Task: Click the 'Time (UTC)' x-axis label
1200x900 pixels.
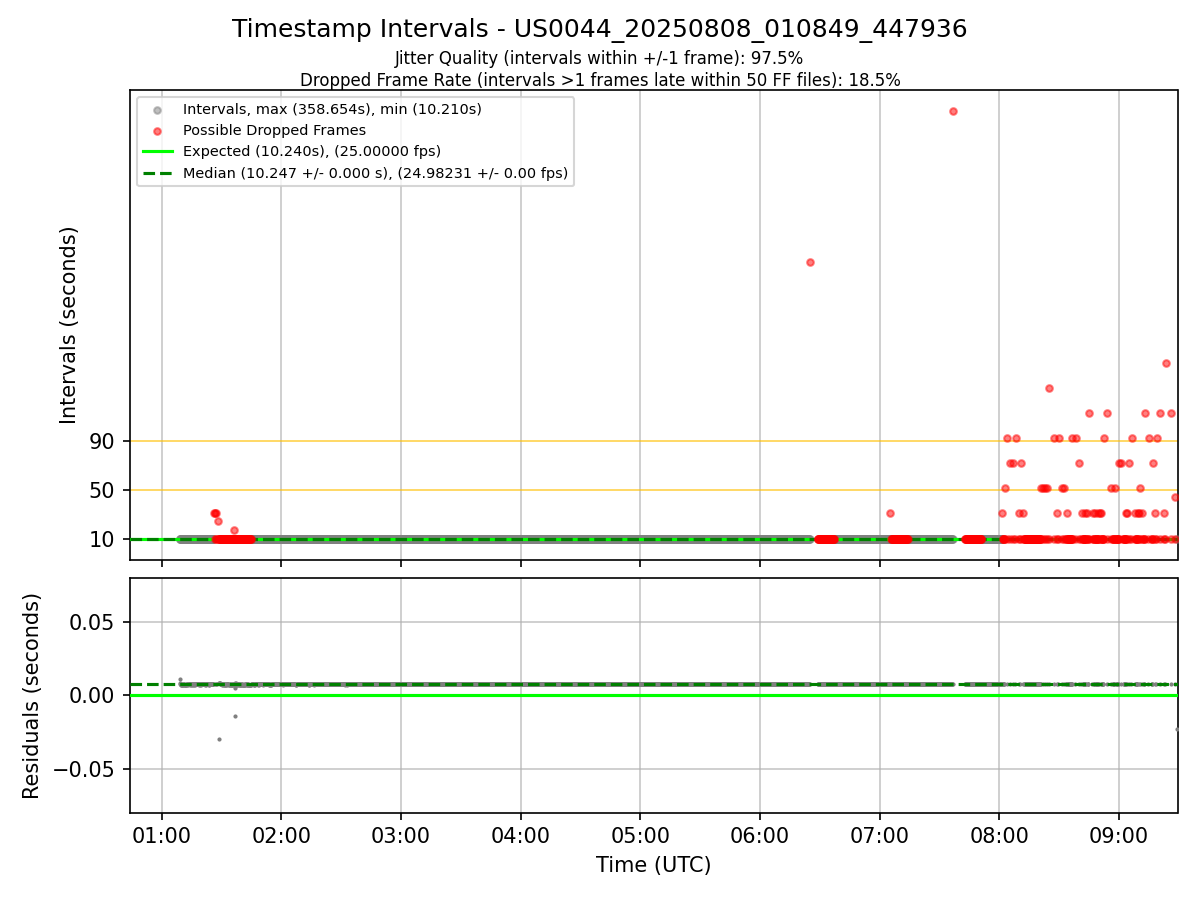Action: (x=653, y=865)
